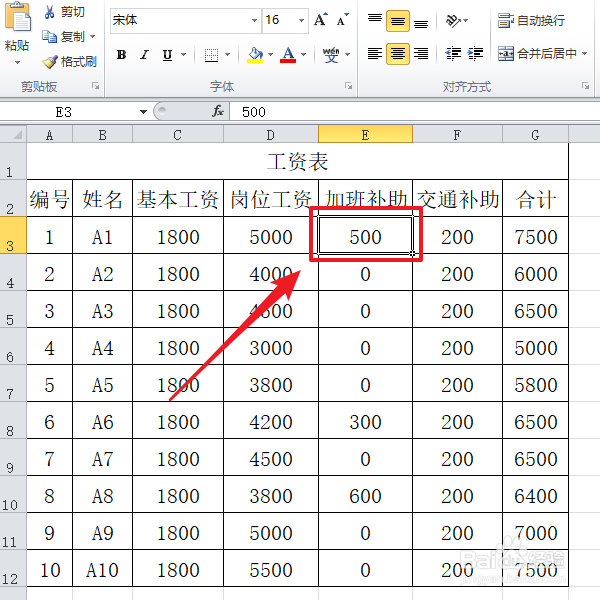600x600 pixels.
Task: Select column C header
Action: 178,134
